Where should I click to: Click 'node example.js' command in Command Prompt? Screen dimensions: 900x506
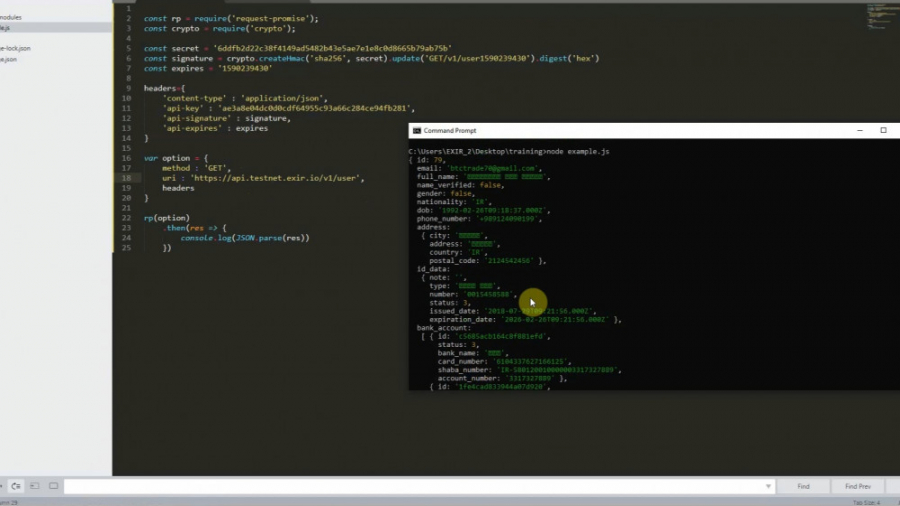[x=578, y=151]
